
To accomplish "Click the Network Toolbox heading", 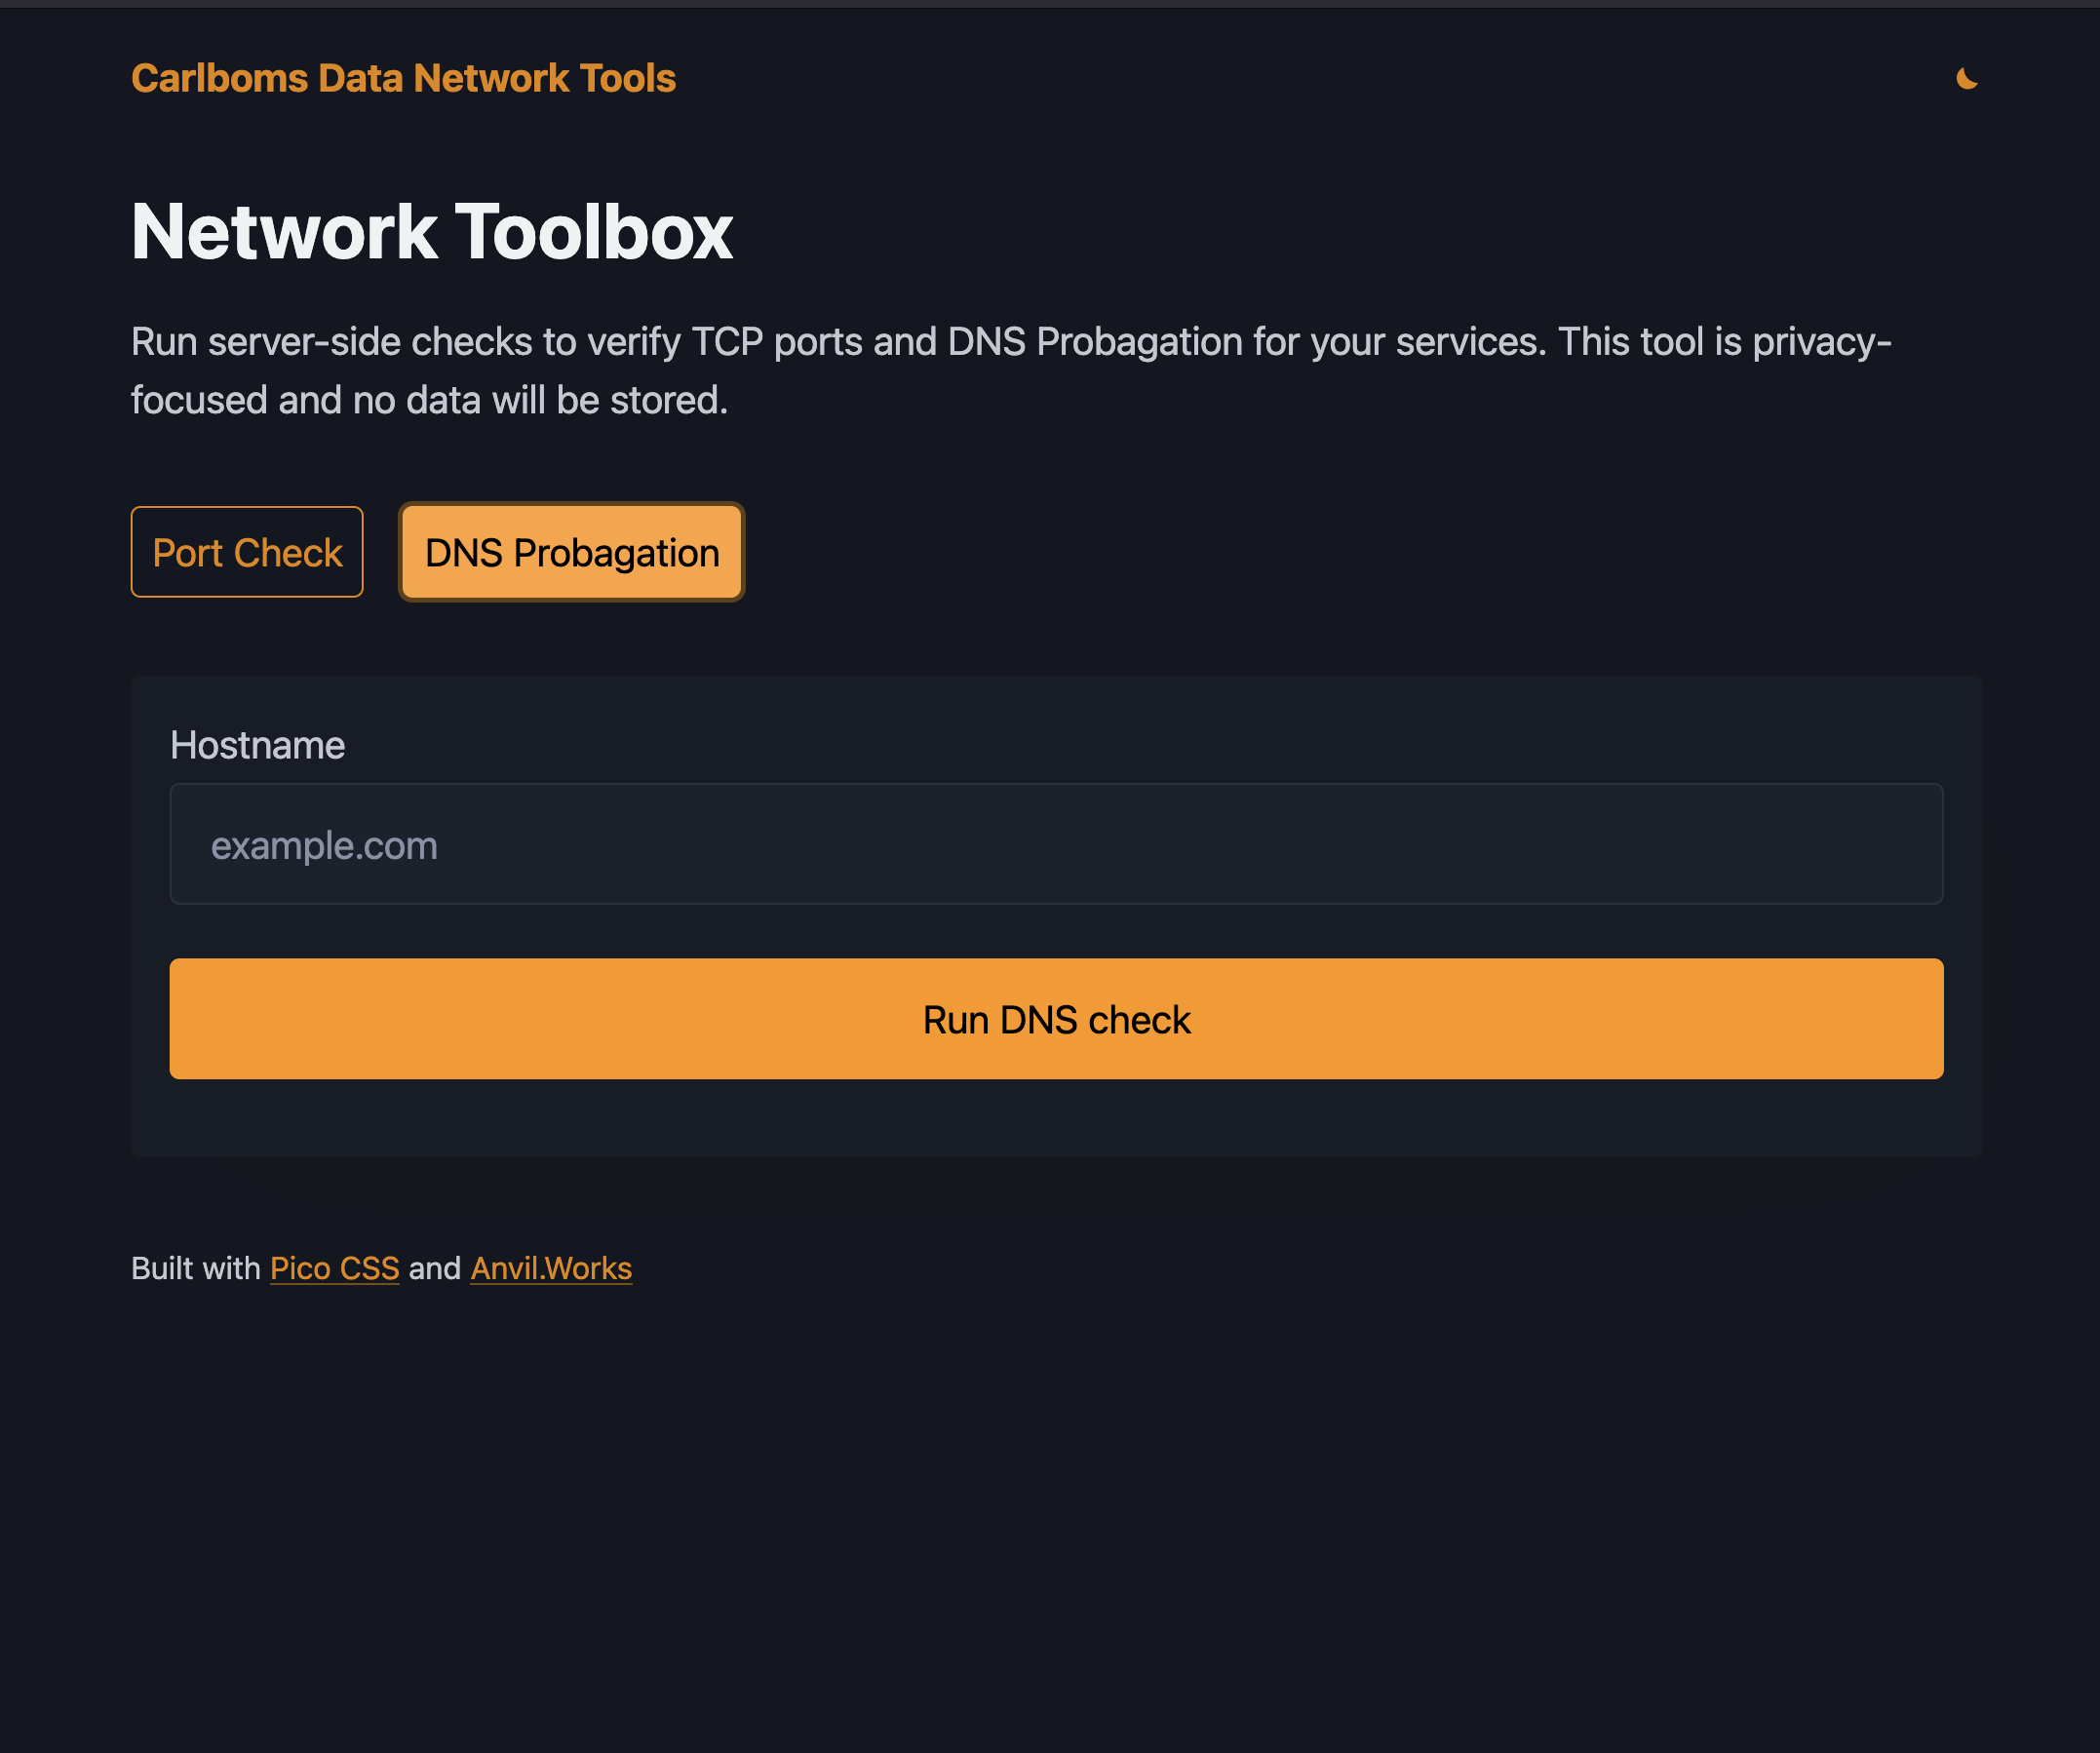I will tap(432, 232).
